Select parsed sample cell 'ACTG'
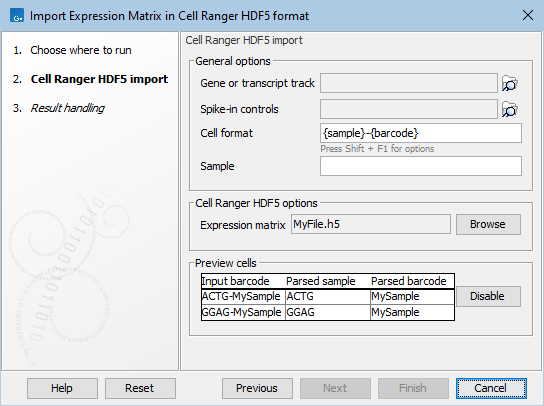544x406 pixels. pyautogui.click(x=328, y=296)
